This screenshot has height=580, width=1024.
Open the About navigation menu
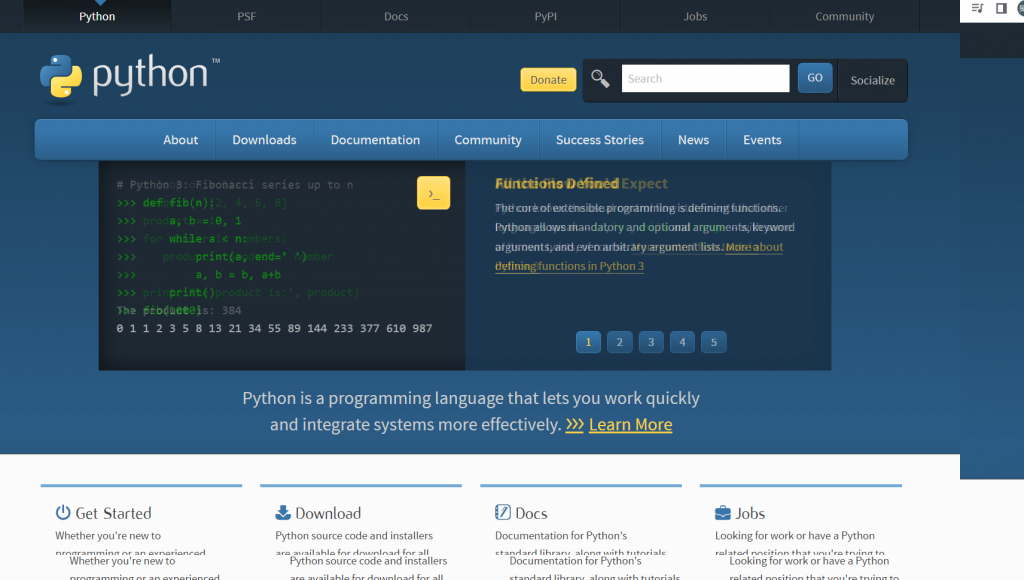coord(180,140)
